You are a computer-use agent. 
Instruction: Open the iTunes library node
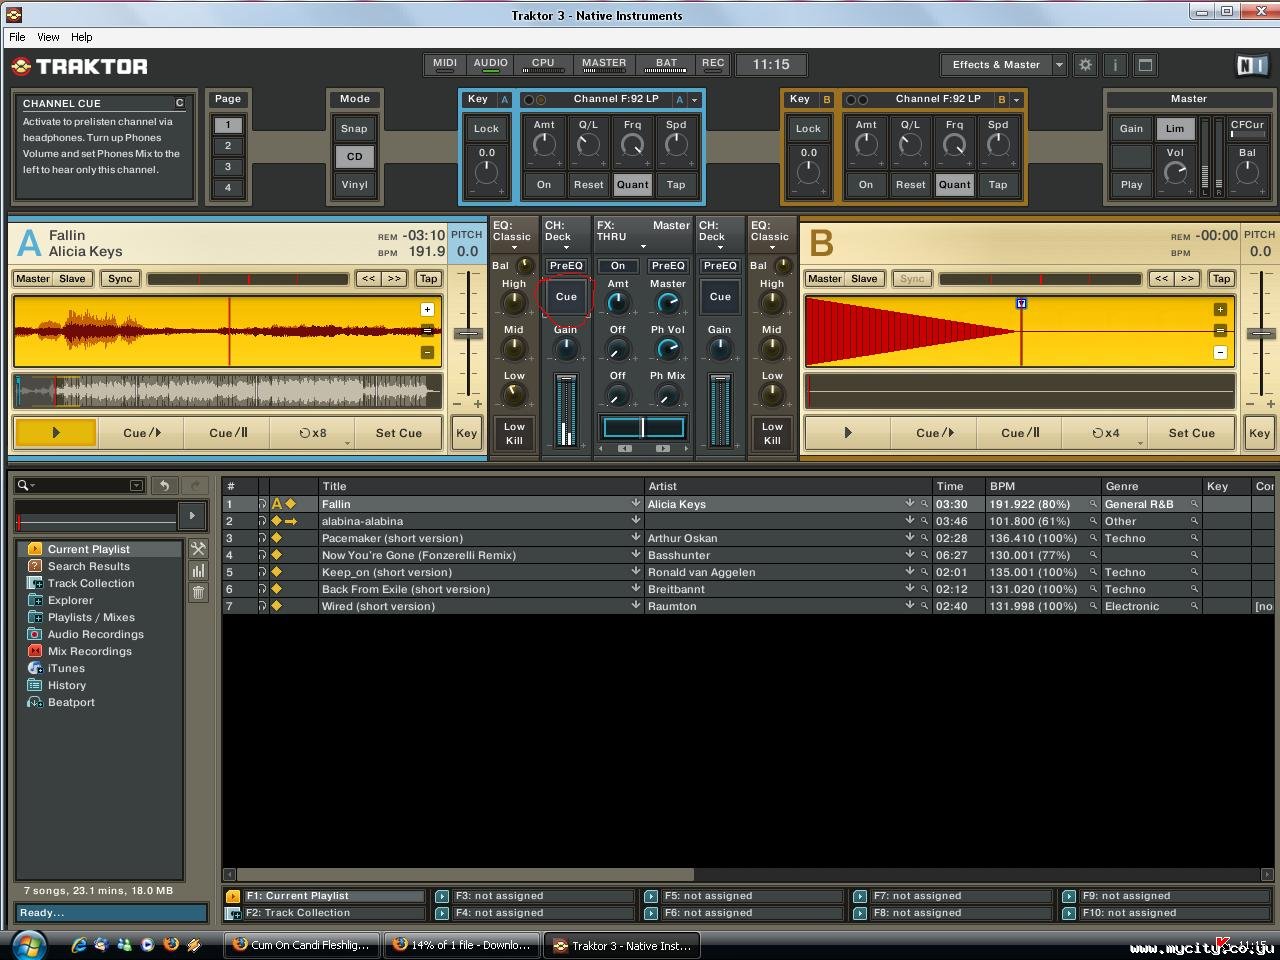coord(66,668)
